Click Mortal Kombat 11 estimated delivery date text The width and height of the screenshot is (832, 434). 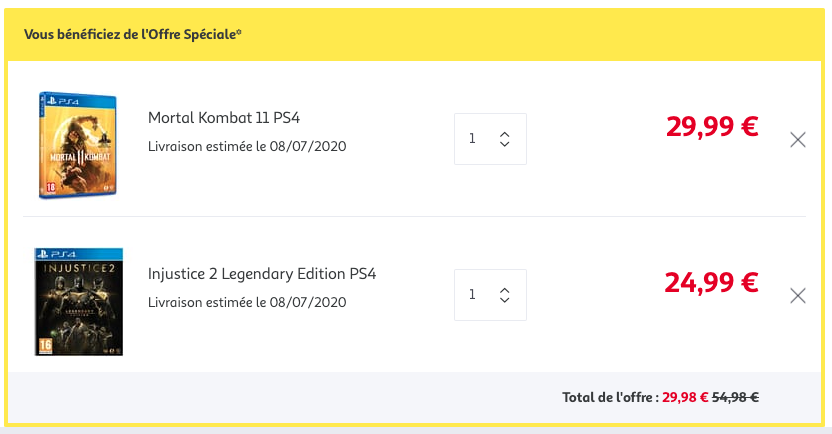click(247, 146)
